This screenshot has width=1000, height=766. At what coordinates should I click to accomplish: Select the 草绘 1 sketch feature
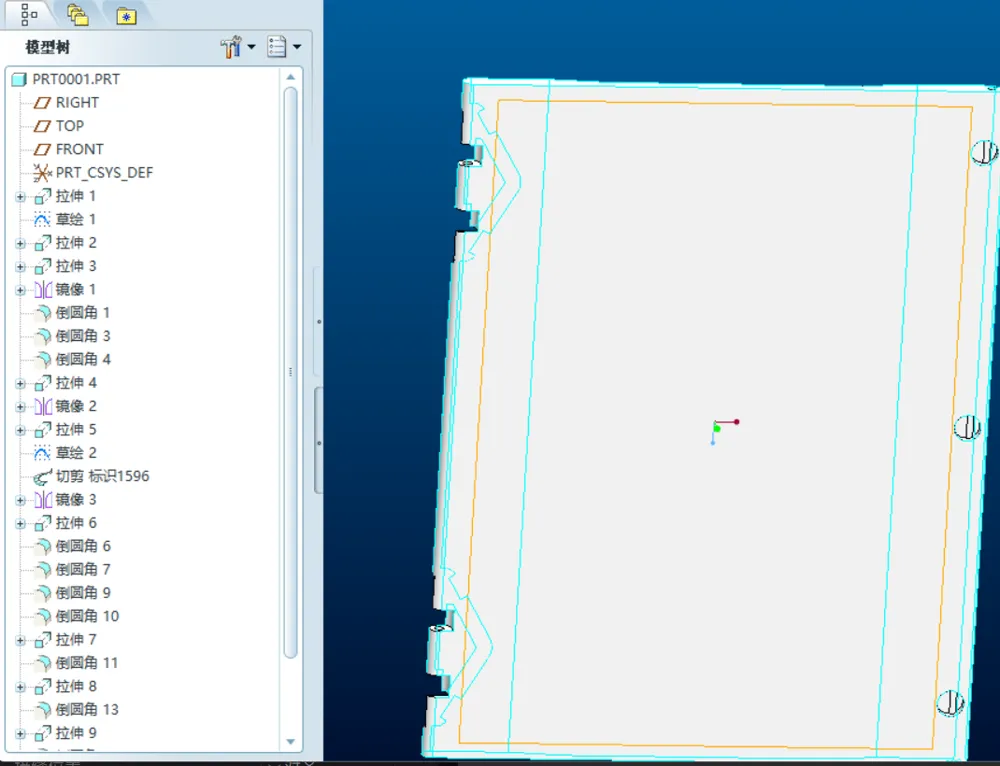[x=76, y=219]
